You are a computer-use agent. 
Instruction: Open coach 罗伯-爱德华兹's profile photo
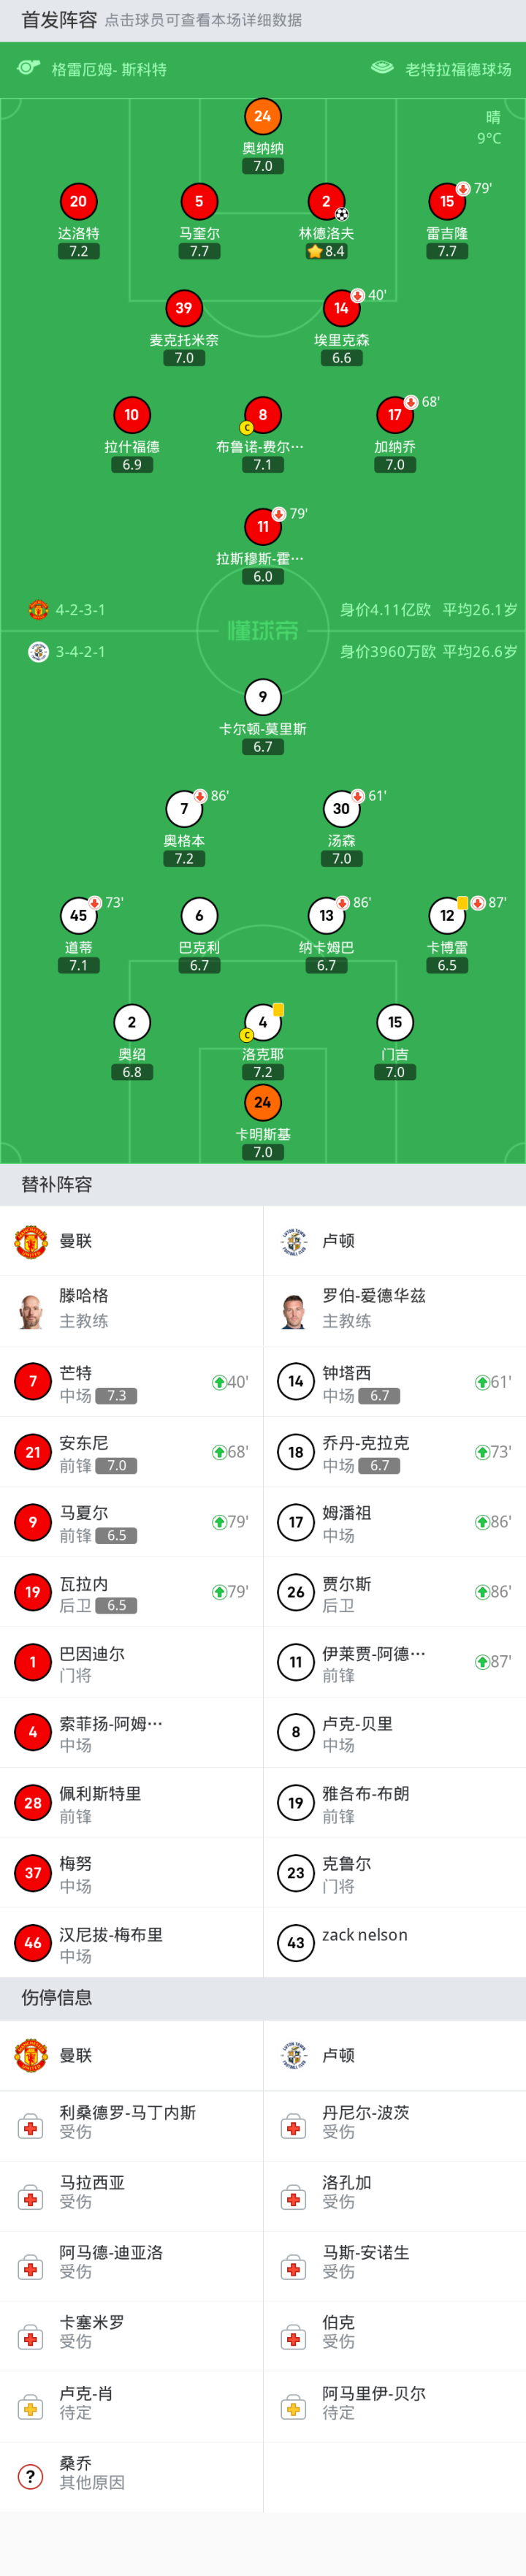[294, 1310]
